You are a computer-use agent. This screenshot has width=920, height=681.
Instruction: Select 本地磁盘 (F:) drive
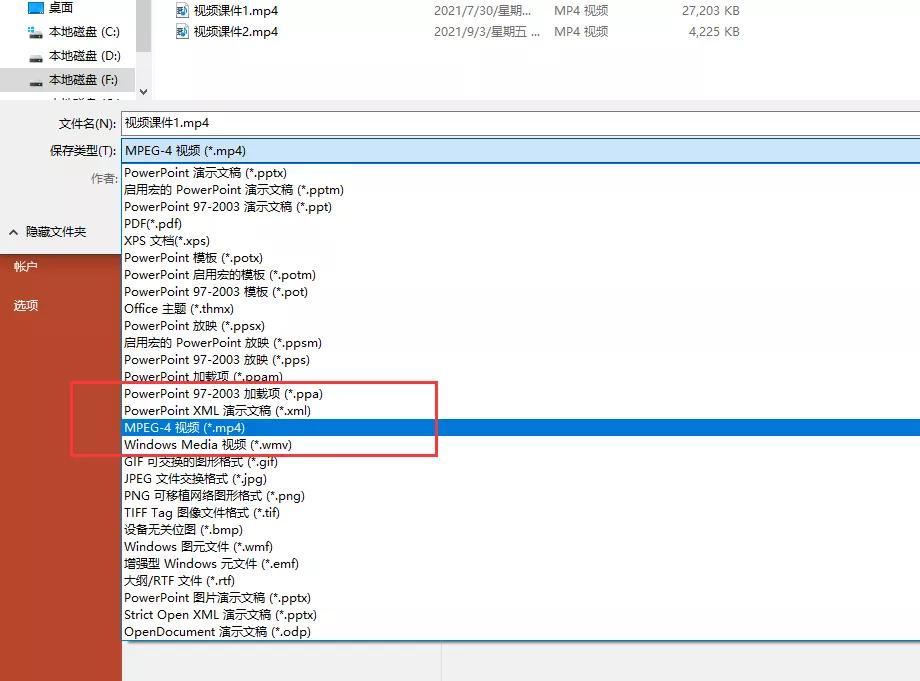[x=83, y=80]
